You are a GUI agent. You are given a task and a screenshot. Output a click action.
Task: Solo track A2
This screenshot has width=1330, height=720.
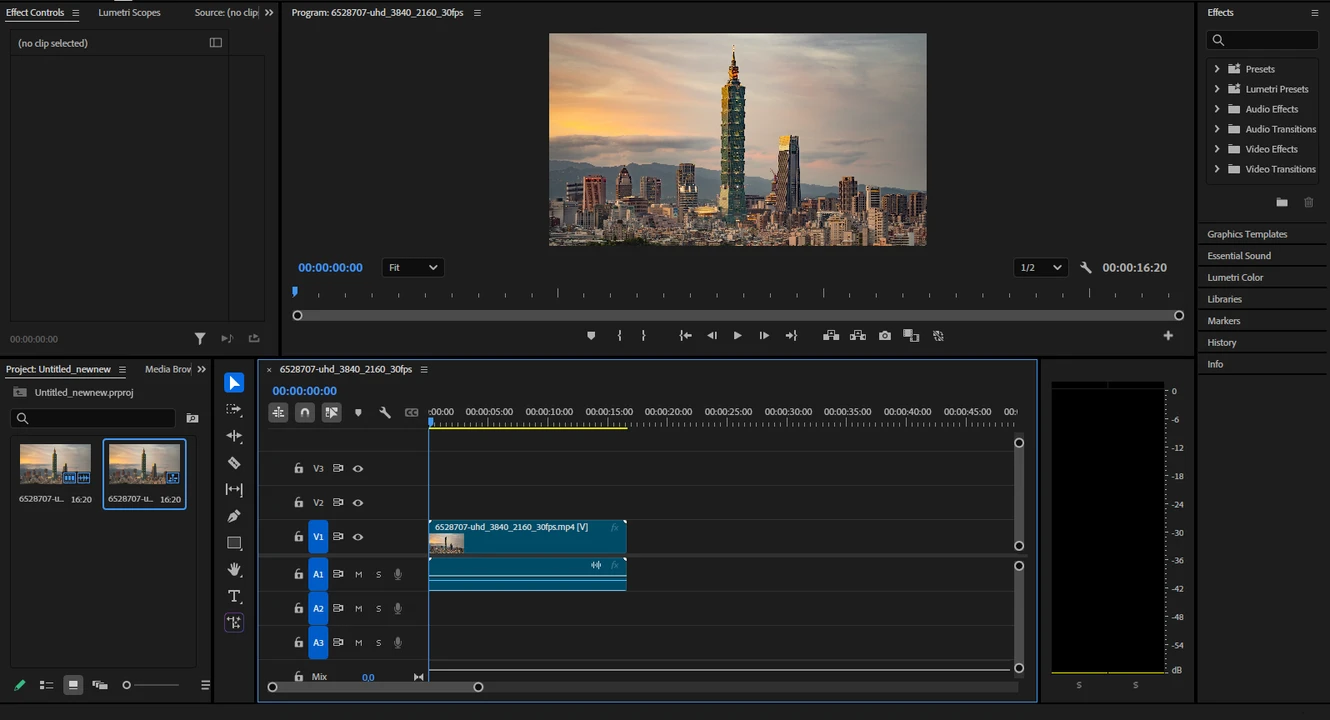378,609
